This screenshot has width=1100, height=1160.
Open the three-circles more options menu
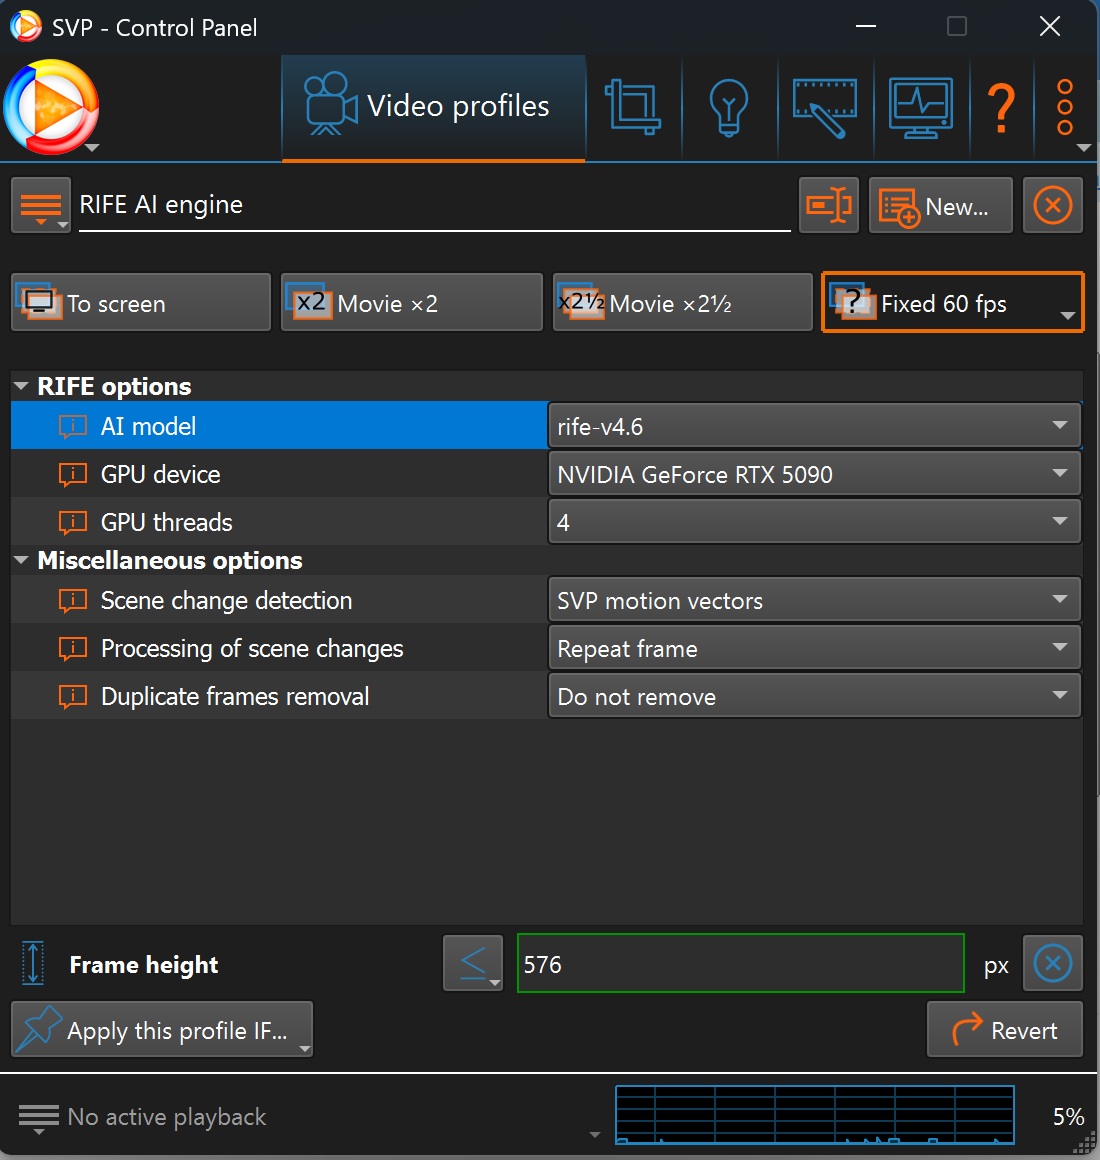1065,107
